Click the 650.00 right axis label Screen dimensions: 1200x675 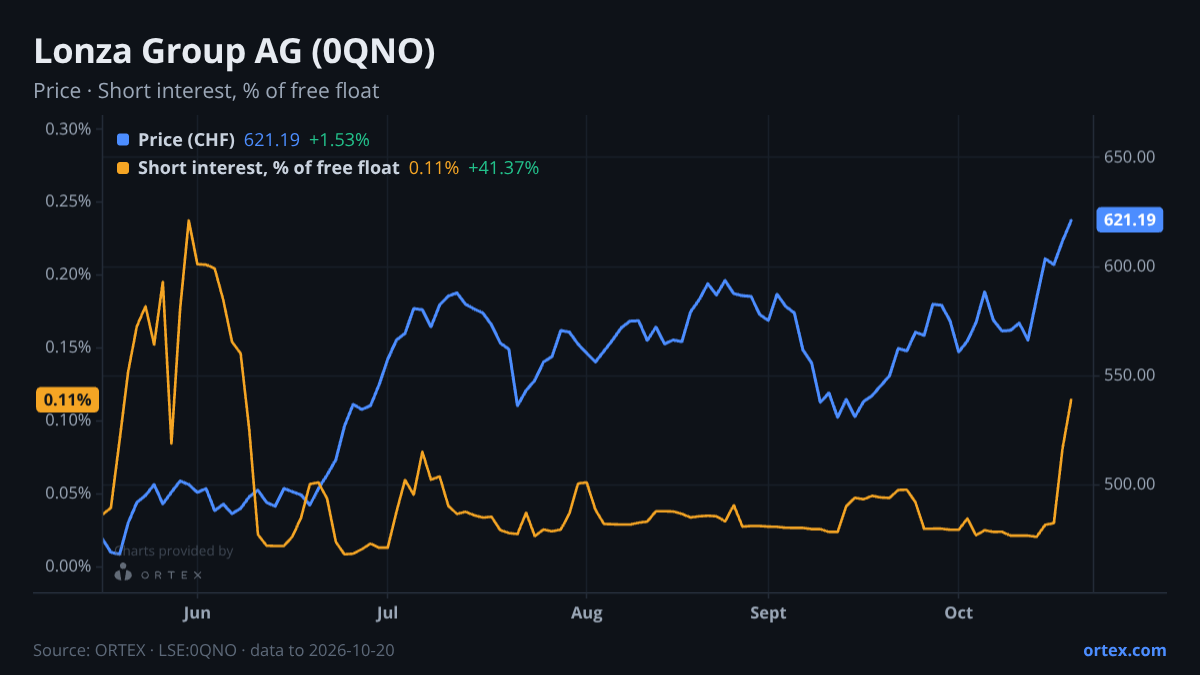click(1130, 157)
